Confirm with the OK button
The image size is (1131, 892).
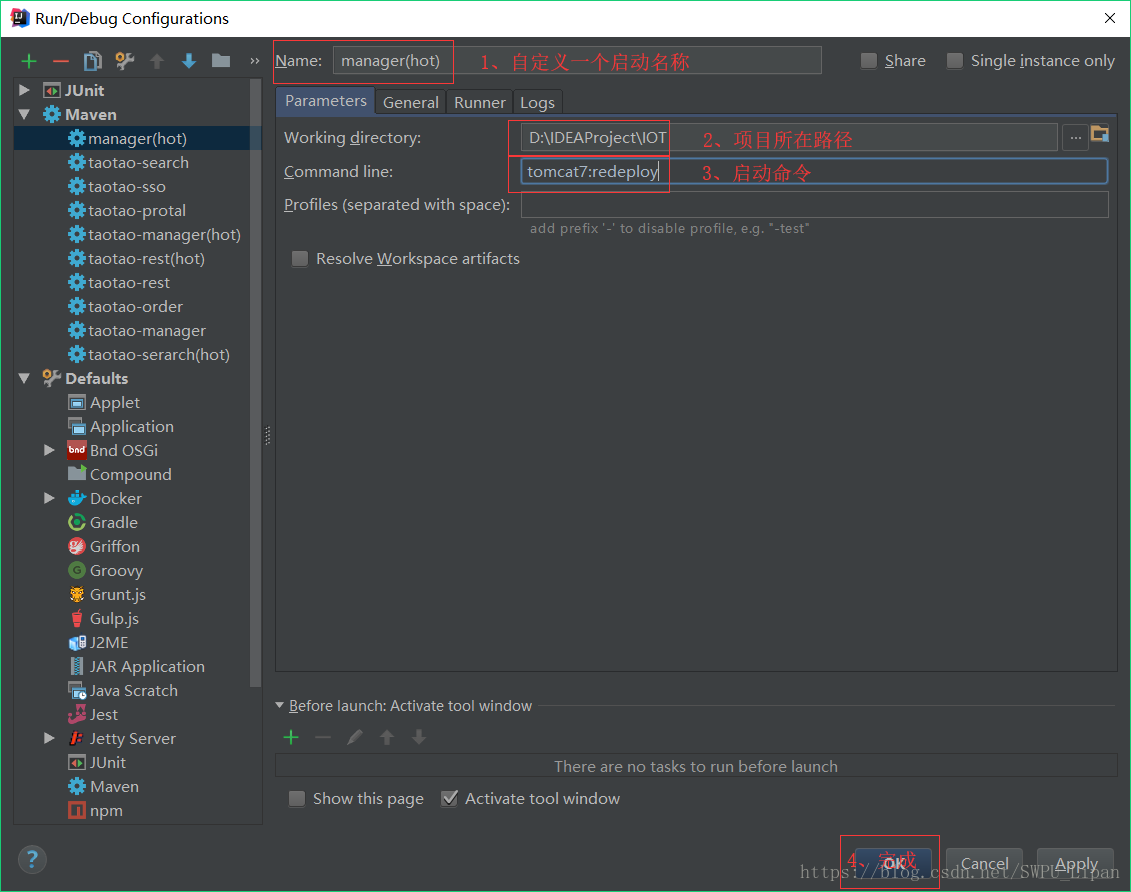tap(894, 862)
